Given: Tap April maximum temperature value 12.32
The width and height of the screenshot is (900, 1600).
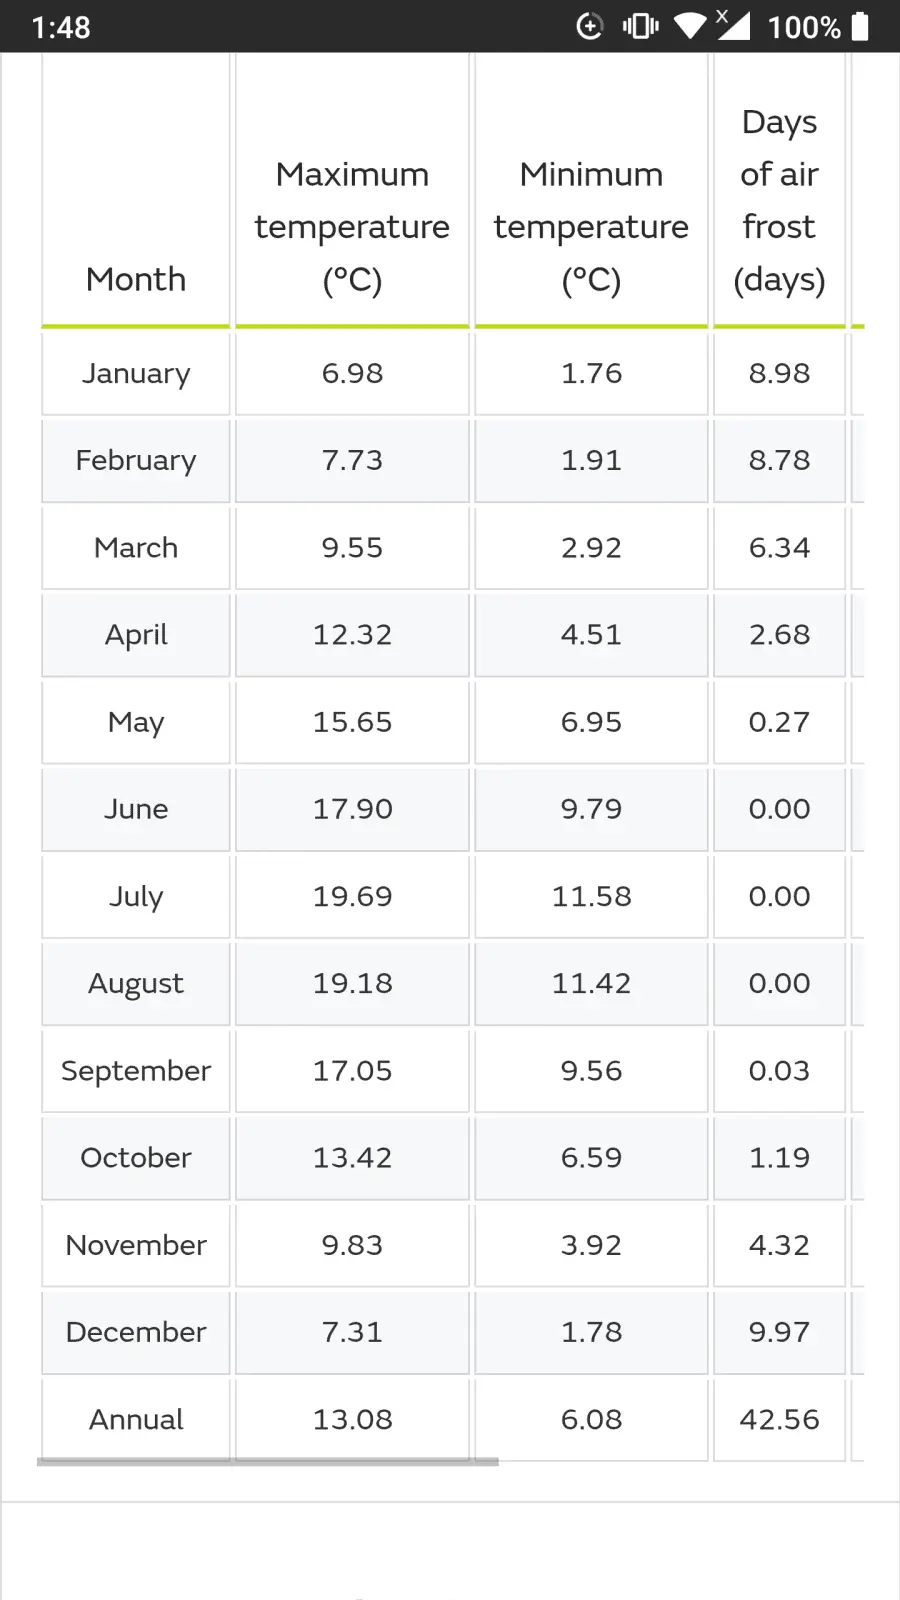Looking at the screenshot, I should click(352, 634).
